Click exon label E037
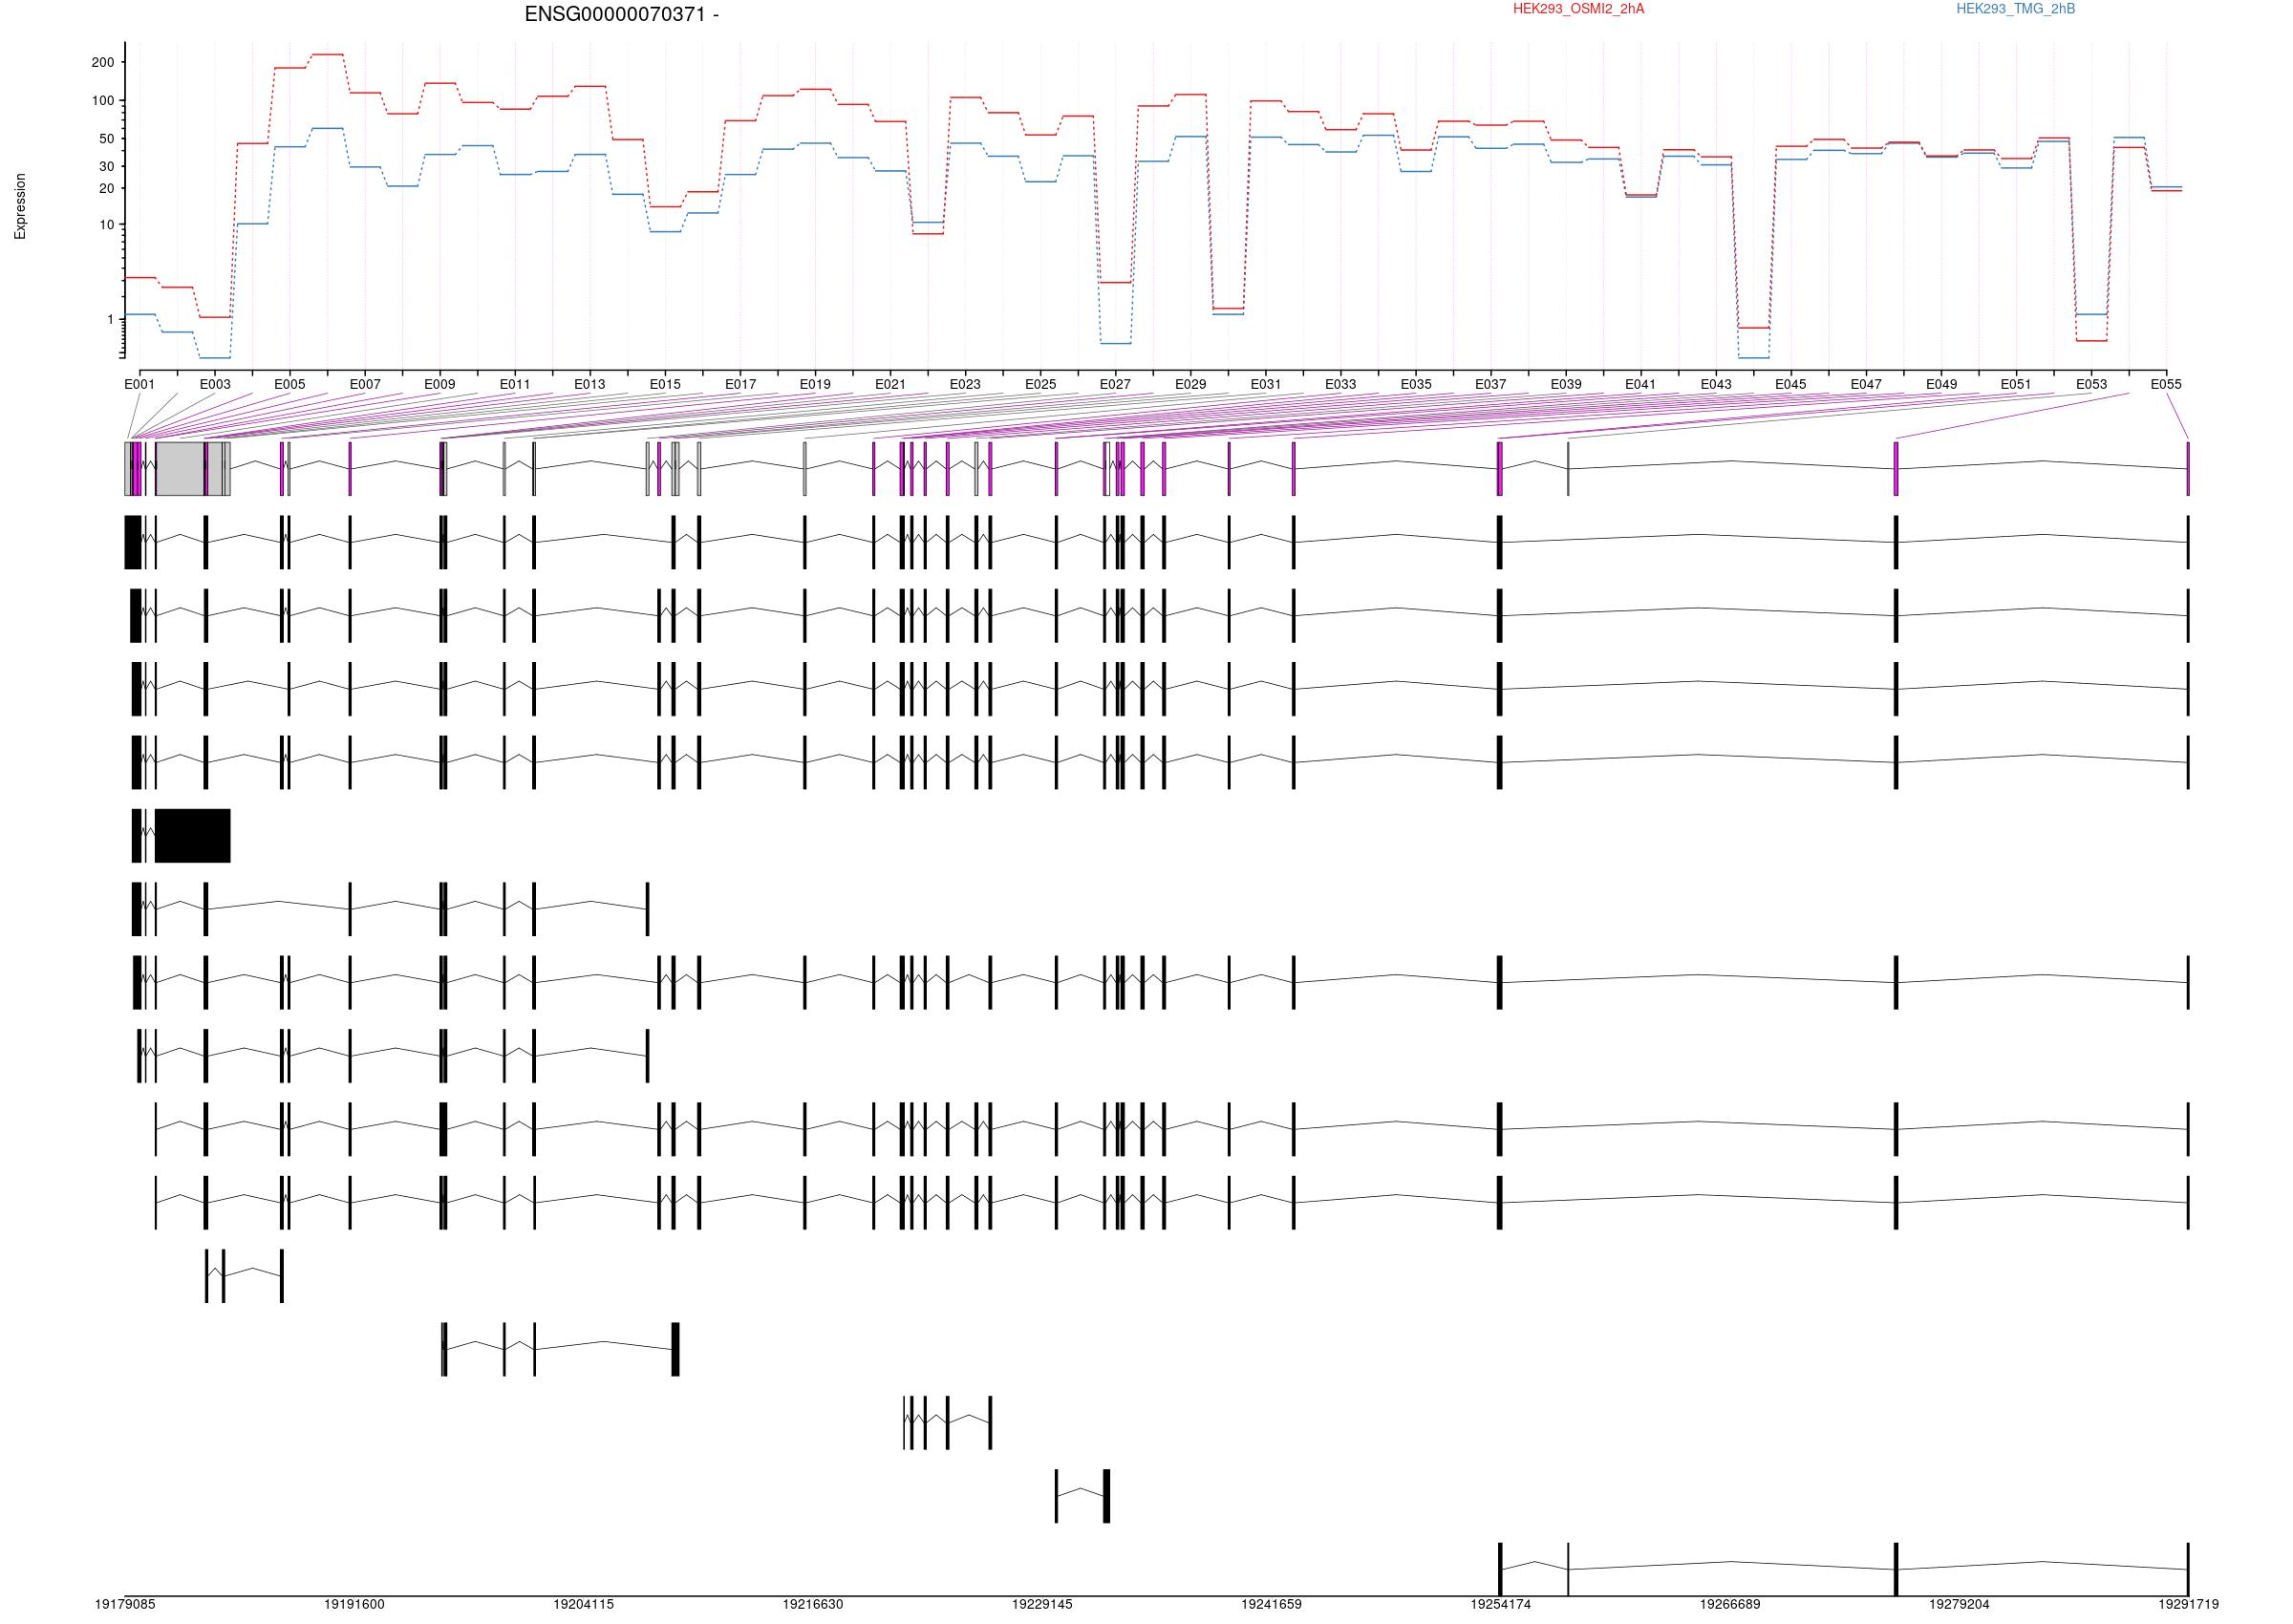 click(x=1491, y=384)
